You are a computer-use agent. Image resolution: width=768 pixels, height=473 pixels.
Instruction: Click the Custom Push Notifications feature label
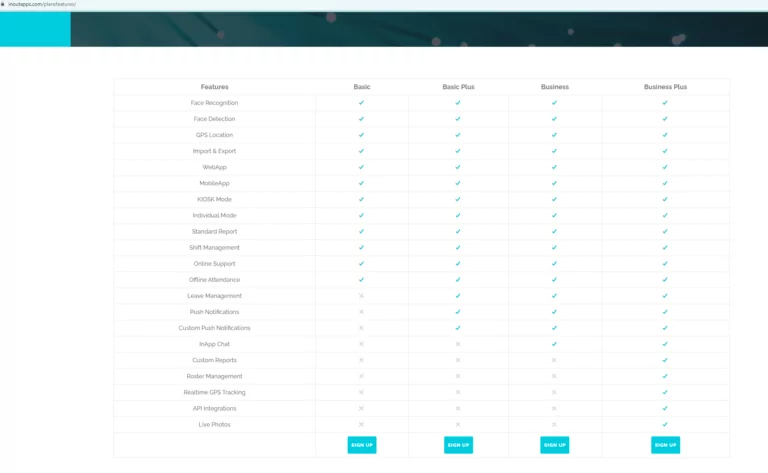pos(215,328)
